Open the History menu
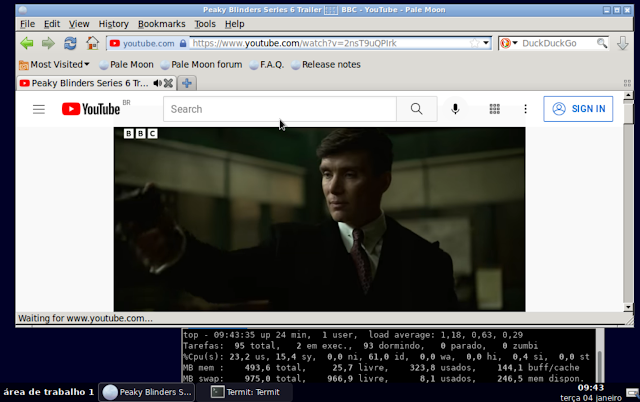 click(x=113, y=24)
